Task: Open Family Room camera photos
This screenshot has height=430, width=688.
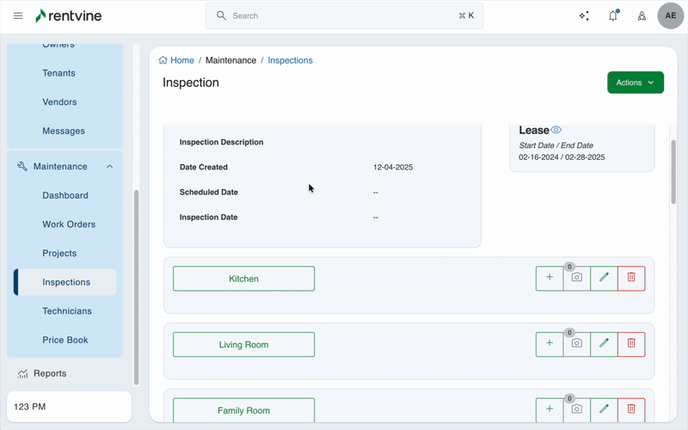Action: click(x=576, y=409)
